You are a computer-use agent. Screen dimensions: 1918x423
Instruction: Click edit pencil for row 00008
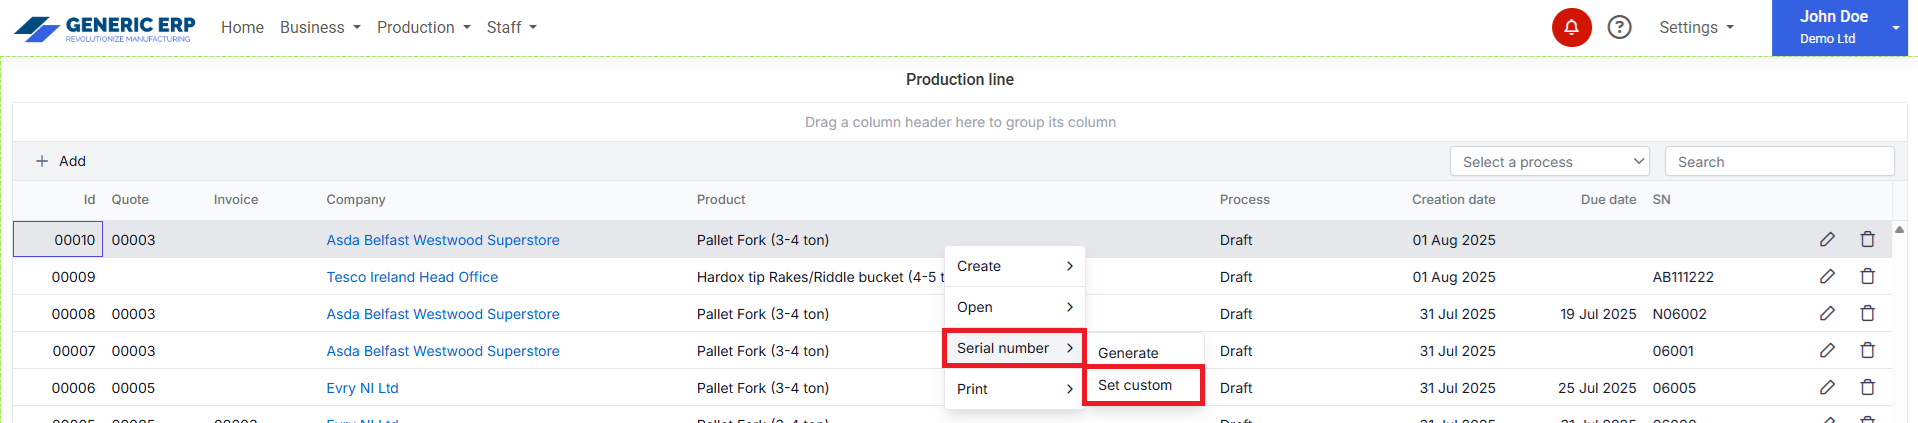[x=1827, y=313]
